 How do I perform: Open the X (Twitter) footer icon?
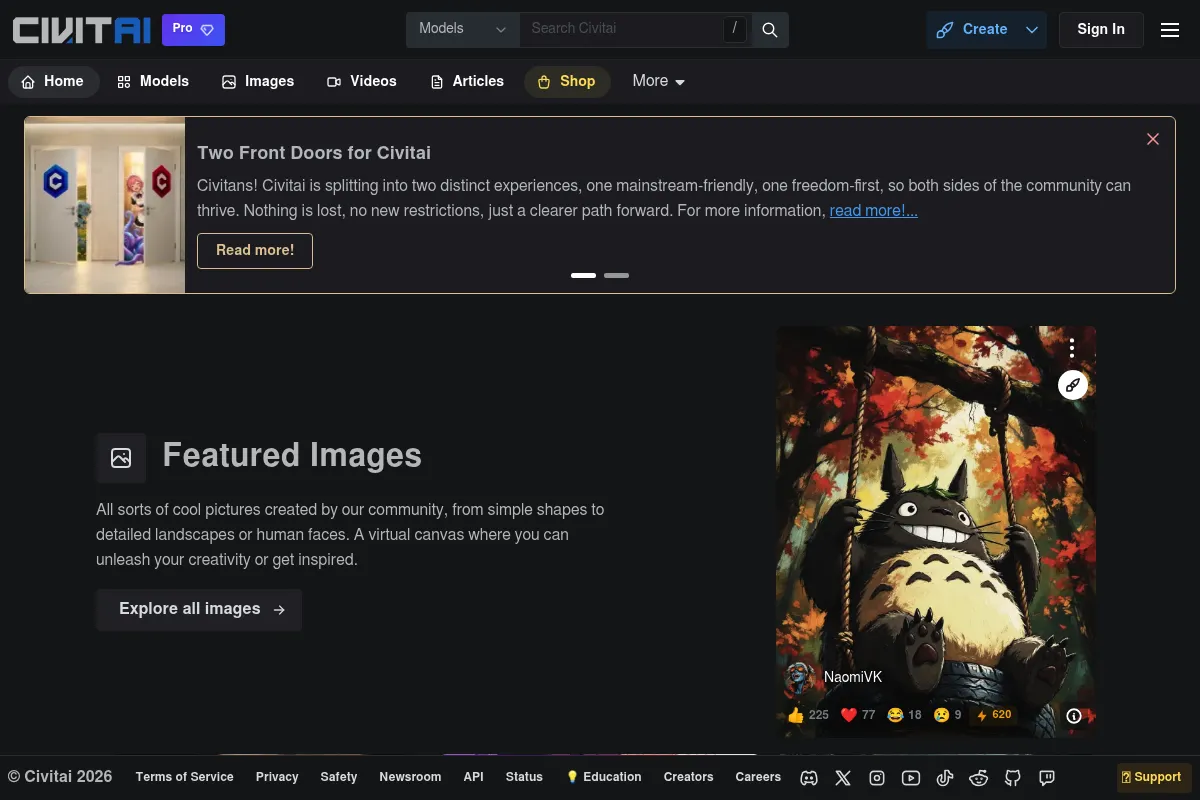coord(843,777)
